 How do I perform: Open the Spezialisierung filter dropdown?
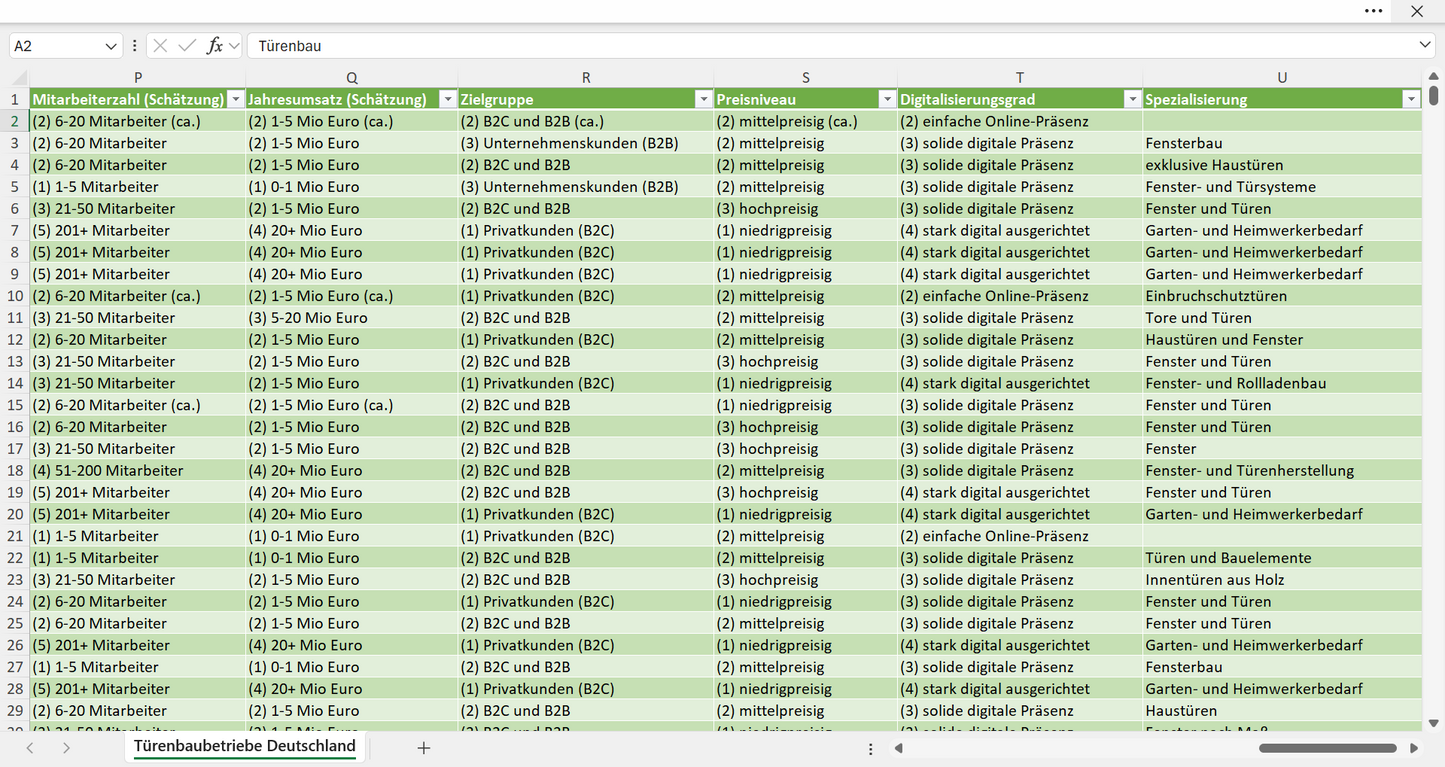[x=1411, y=99]
